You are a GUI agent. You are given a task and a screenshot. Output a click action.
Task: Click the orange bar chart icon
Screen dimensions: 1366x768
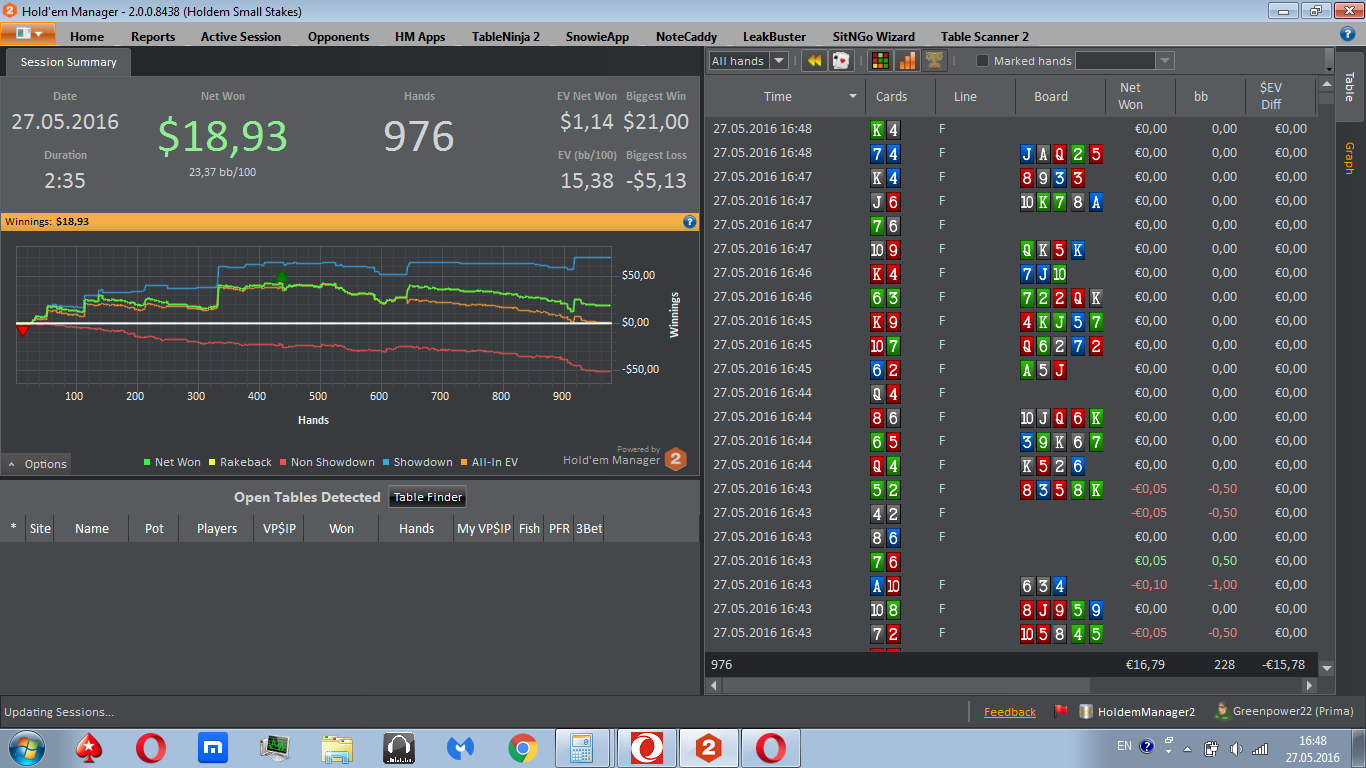pyautogui.click(x=907, y=61)
